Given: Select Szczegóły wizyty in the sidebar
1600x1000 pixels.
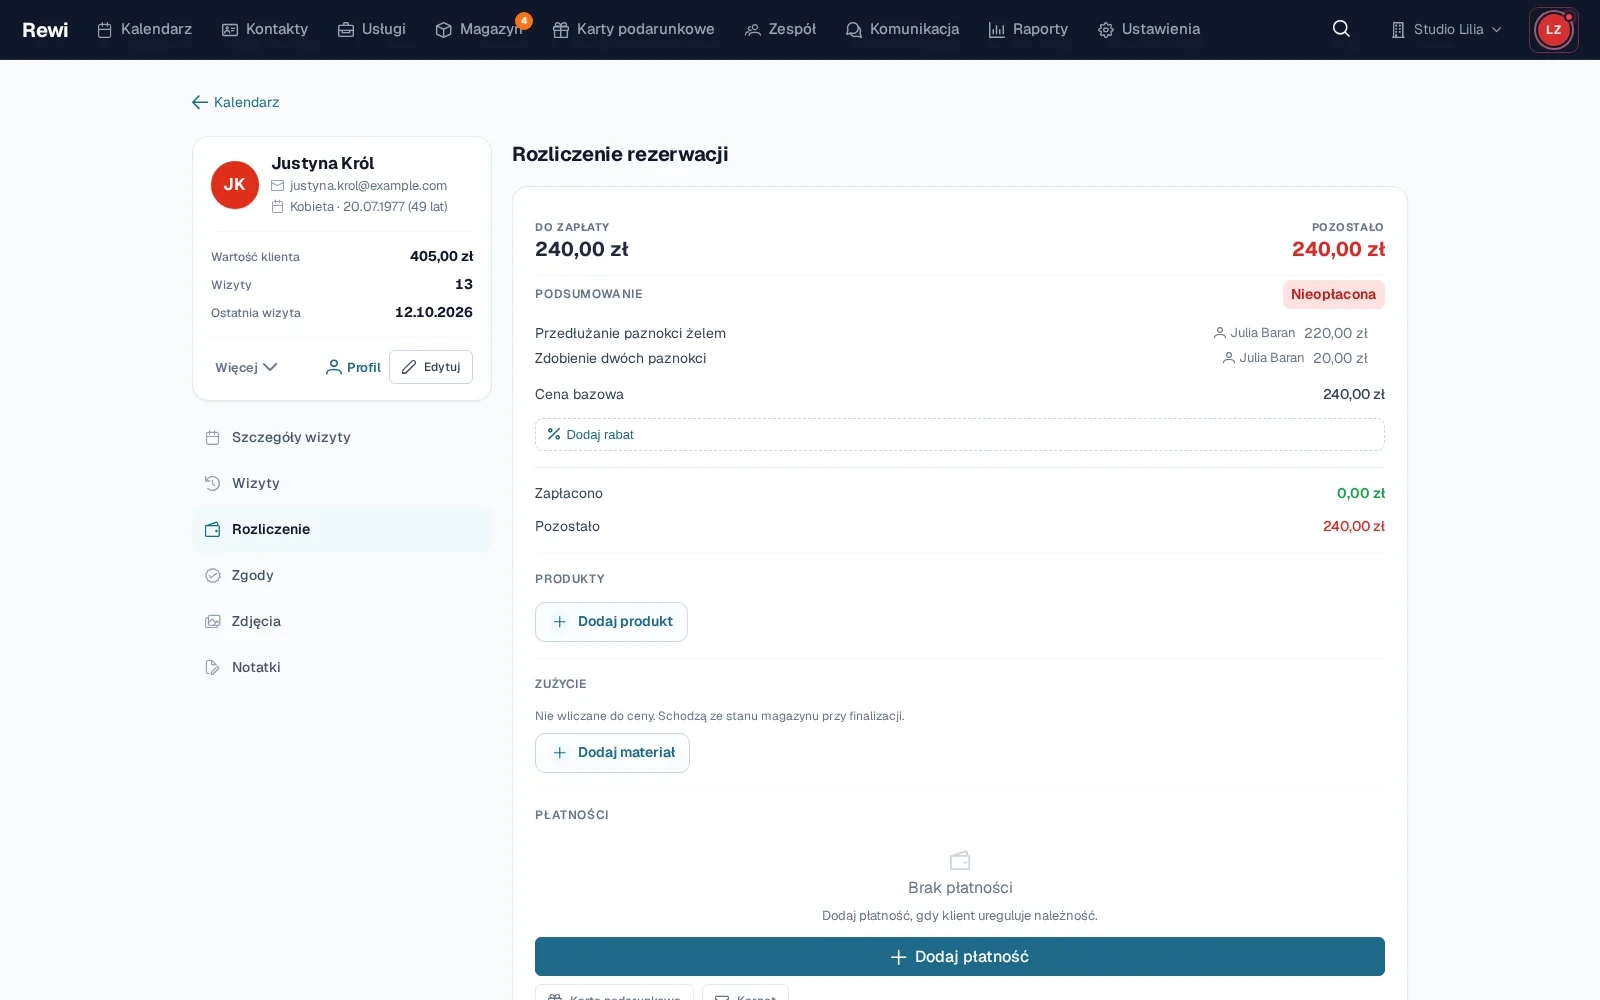Looking at the screenshot, I should 342,437.
